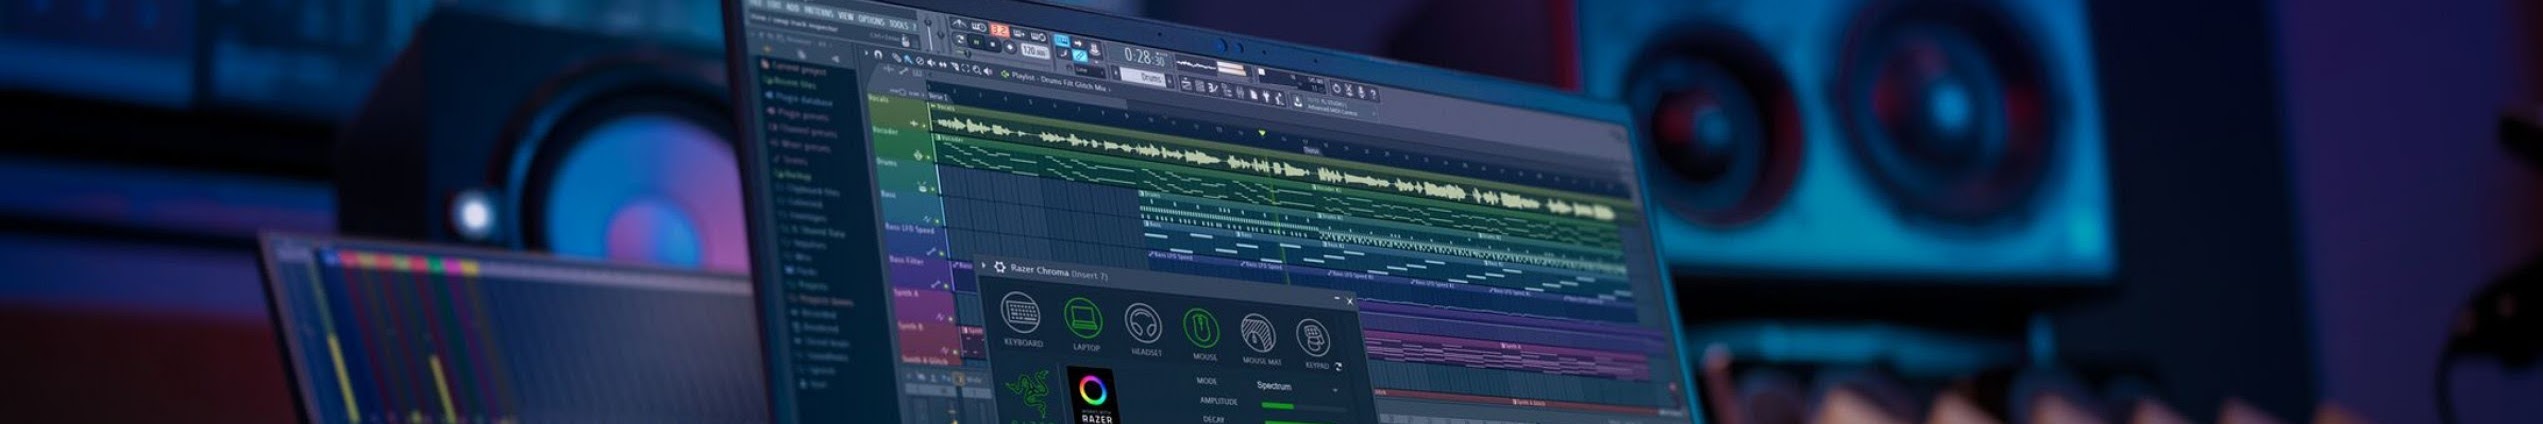Open the Line snap dropdown
This screenshot has width=2543, height=424.
click(1090, 70)
